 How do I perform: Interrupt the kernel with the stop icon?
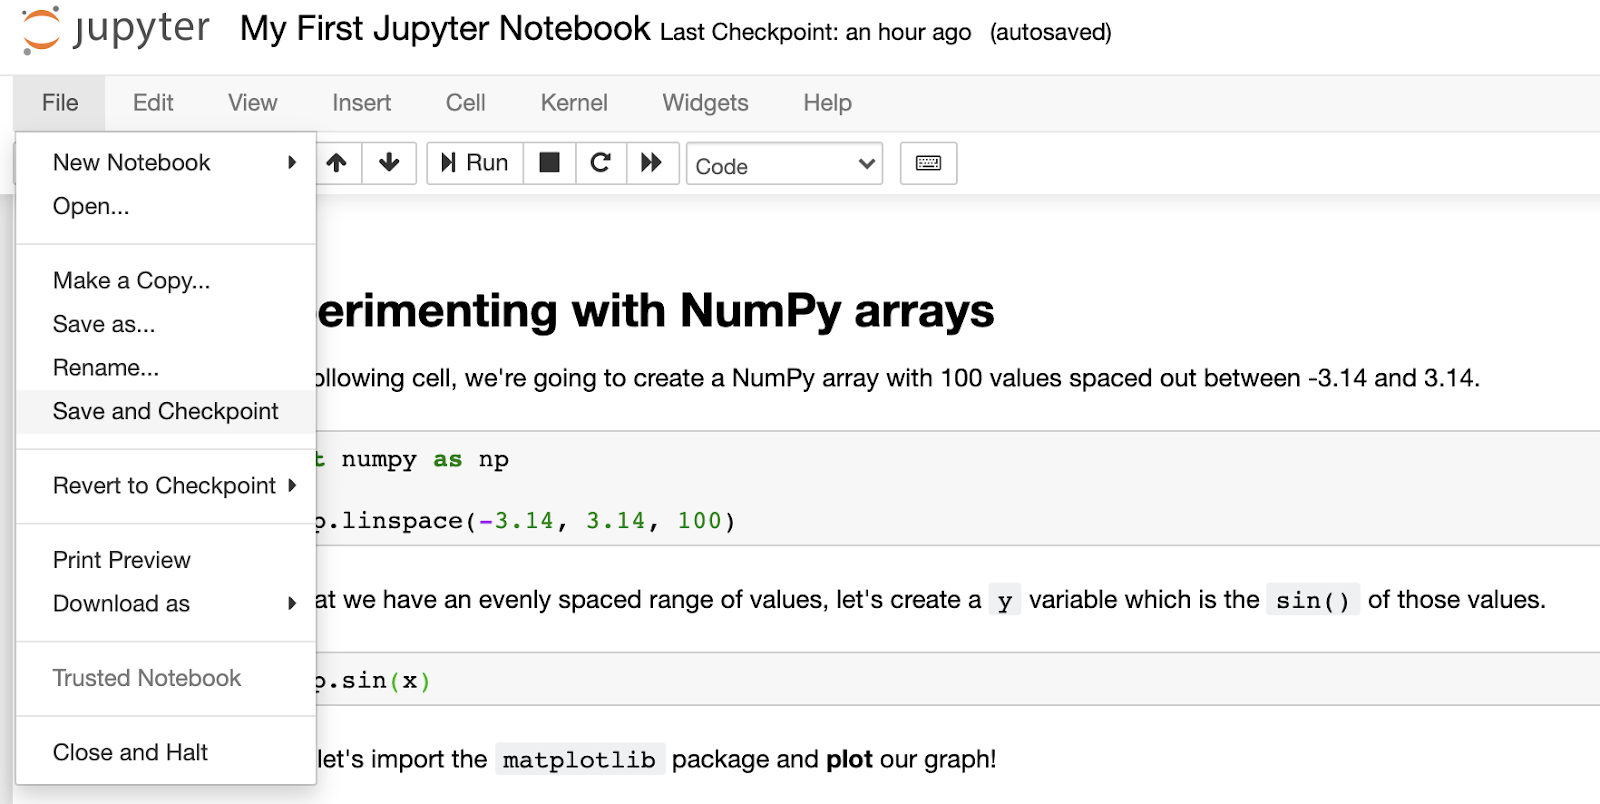pyautogui.click(x=549, y=163)
